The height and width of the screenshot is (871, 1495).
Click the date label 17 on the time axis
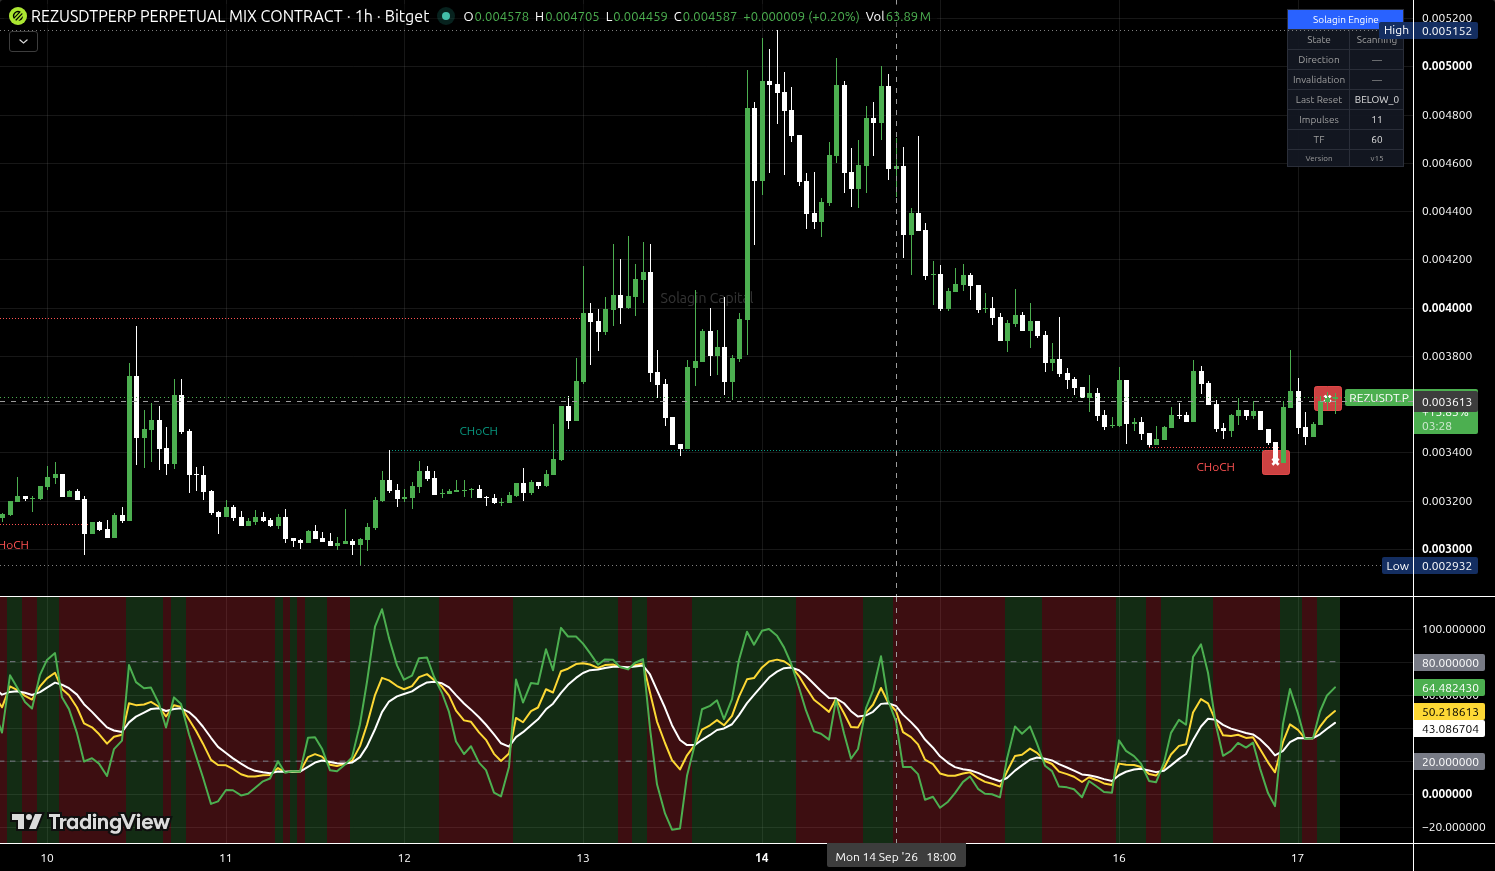click(x=1297, y=858)
